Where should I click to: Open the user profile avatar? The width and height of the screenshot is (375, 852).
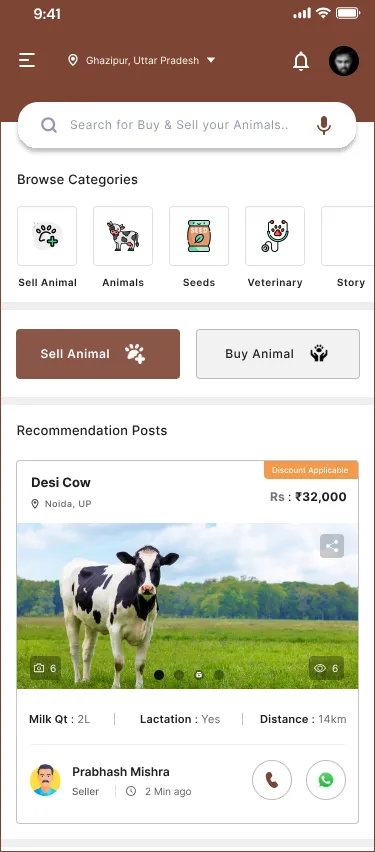coord(344,61)
